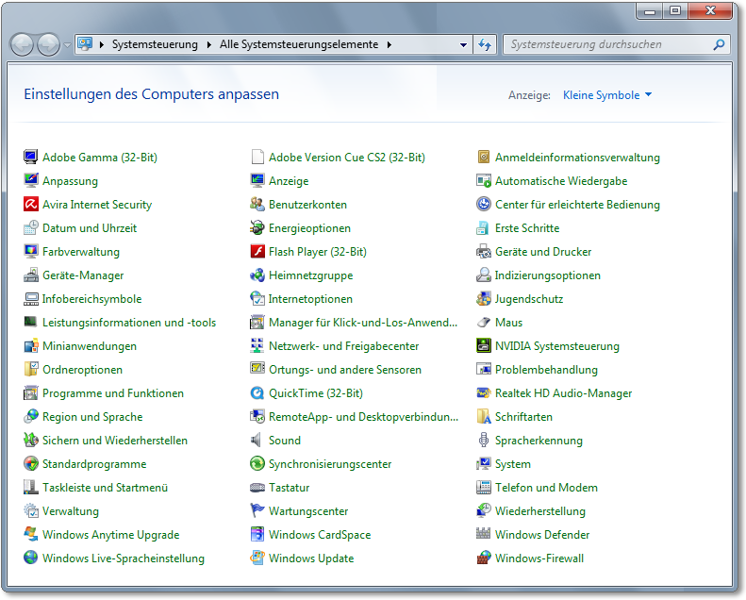Screen dimensions: 746x600
Task: Select the QuickTime icon
Action: click(x=258, y=393)
